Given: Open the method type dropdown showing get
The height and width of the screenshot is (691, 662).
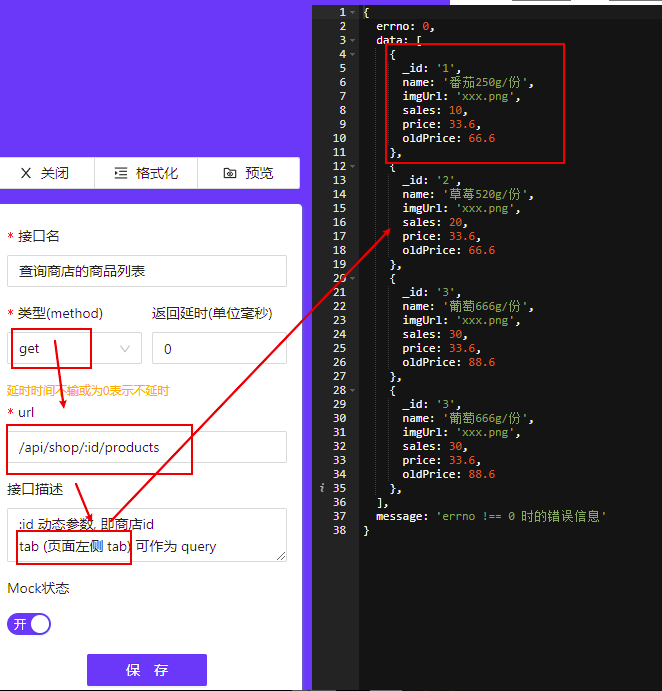Looking at the screenshot, I should tap(74, 348).
